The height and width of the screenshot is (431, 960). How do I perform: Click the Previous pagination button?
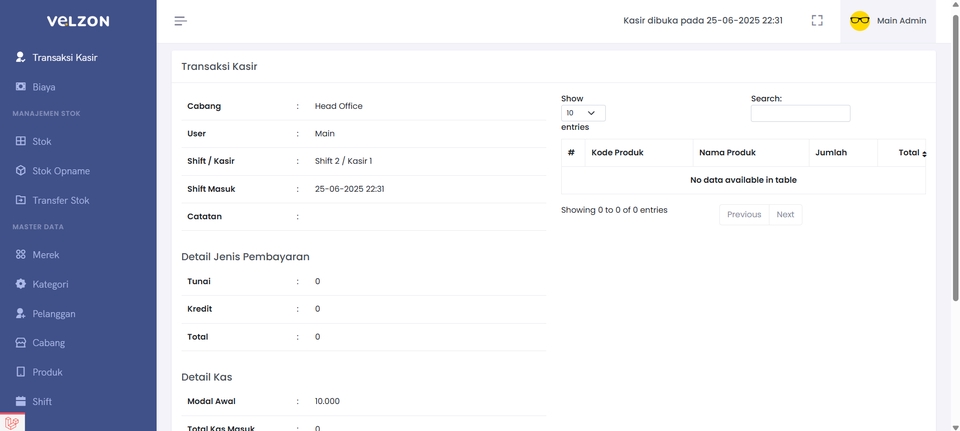point(744,214)
